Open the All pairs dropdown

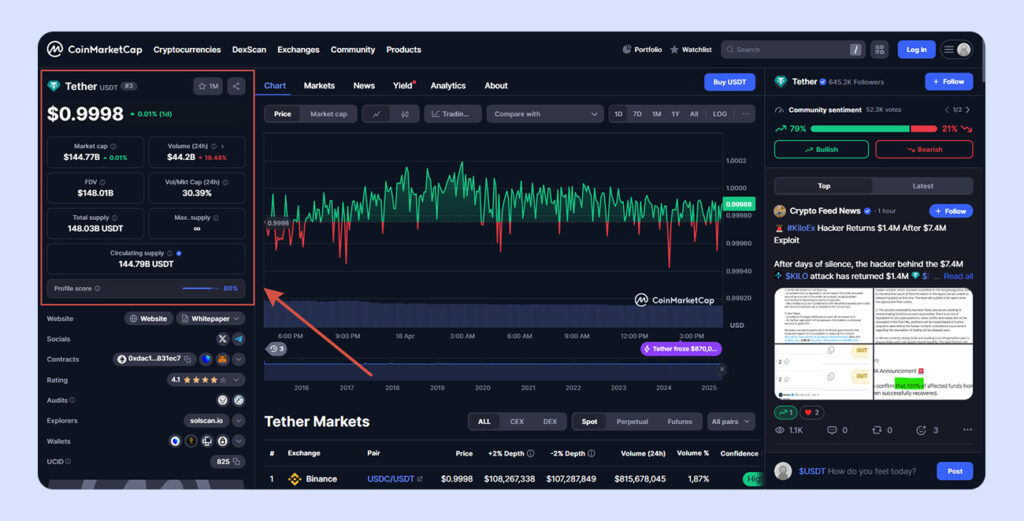(731, 422)
